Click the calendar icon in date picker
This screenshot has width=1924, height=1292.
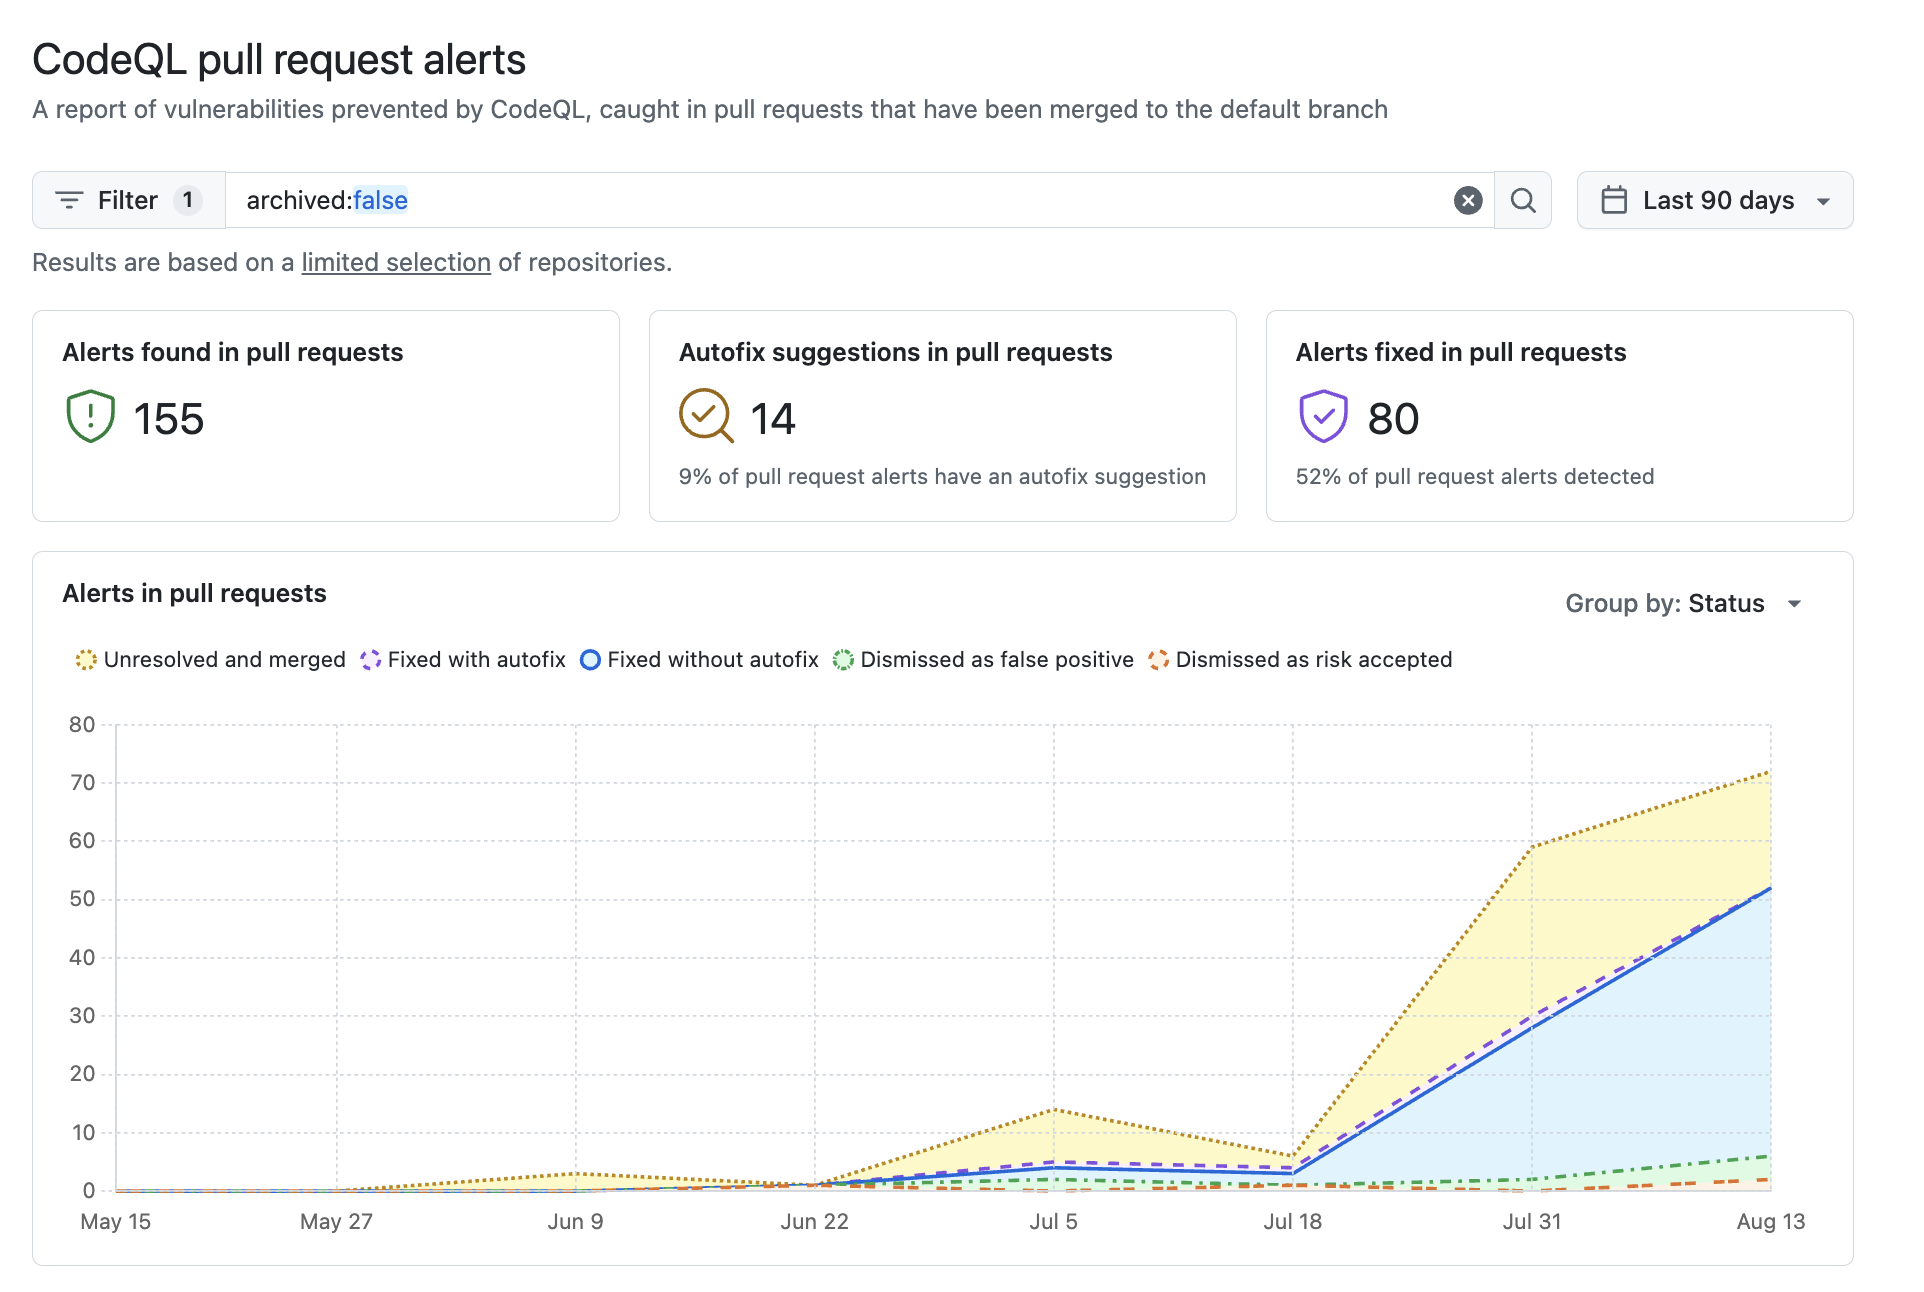[x=1614, y=200]
